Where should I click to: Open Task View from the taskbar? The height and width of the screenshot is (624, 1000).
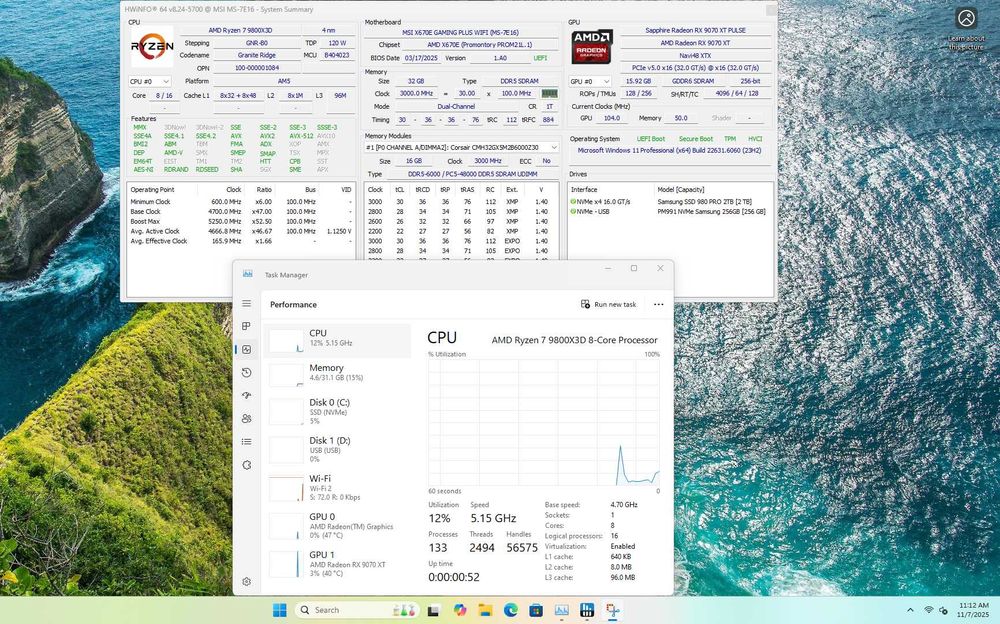point(434,610)
